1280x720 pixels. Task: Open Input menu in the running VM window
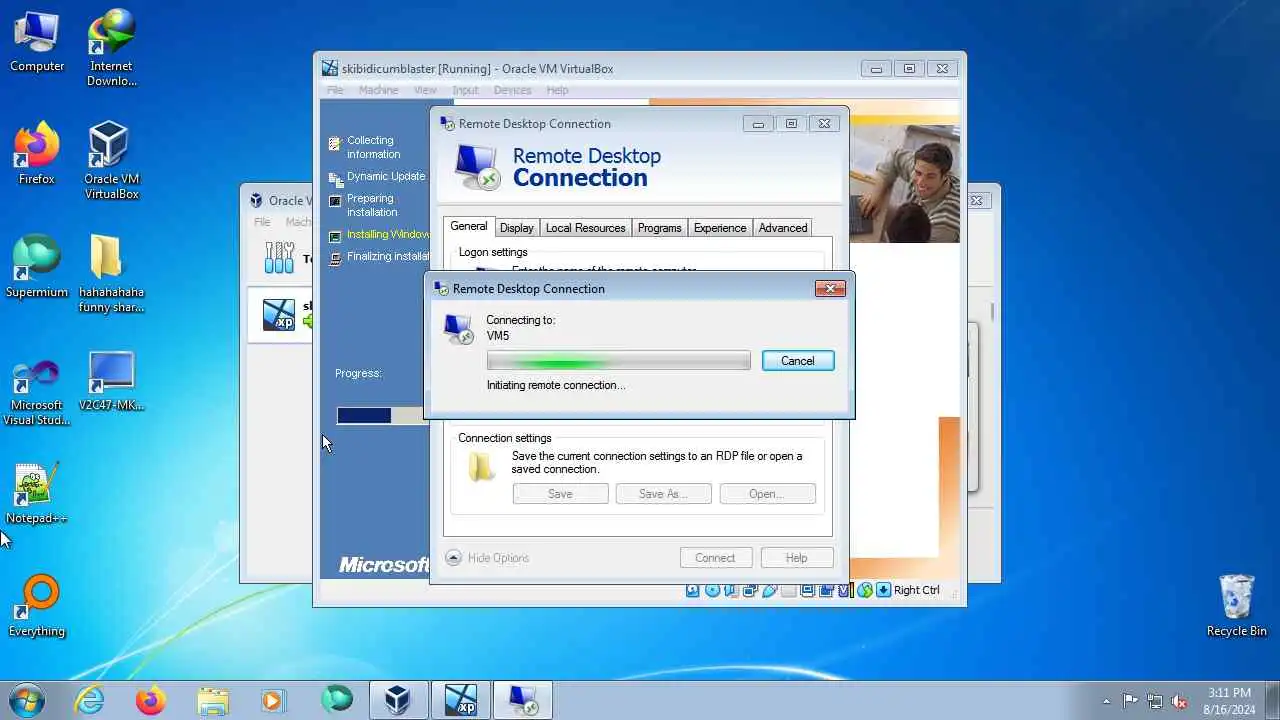[465, 90]
